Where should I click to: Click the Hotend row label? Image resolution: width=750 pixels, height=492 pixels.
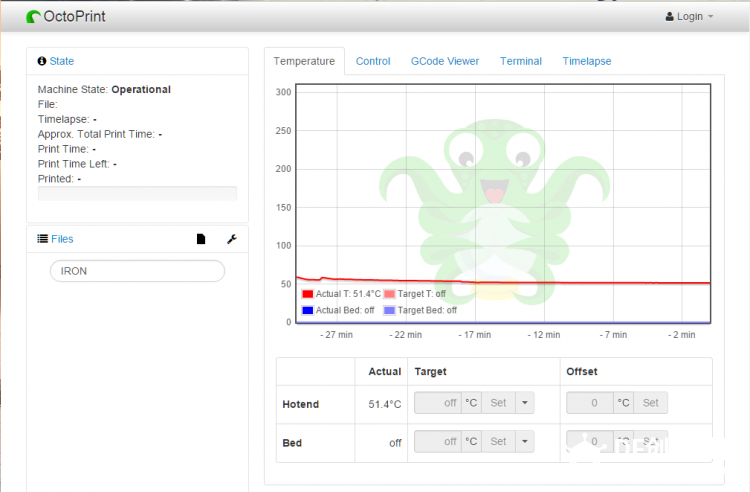[x=300, y=405]
